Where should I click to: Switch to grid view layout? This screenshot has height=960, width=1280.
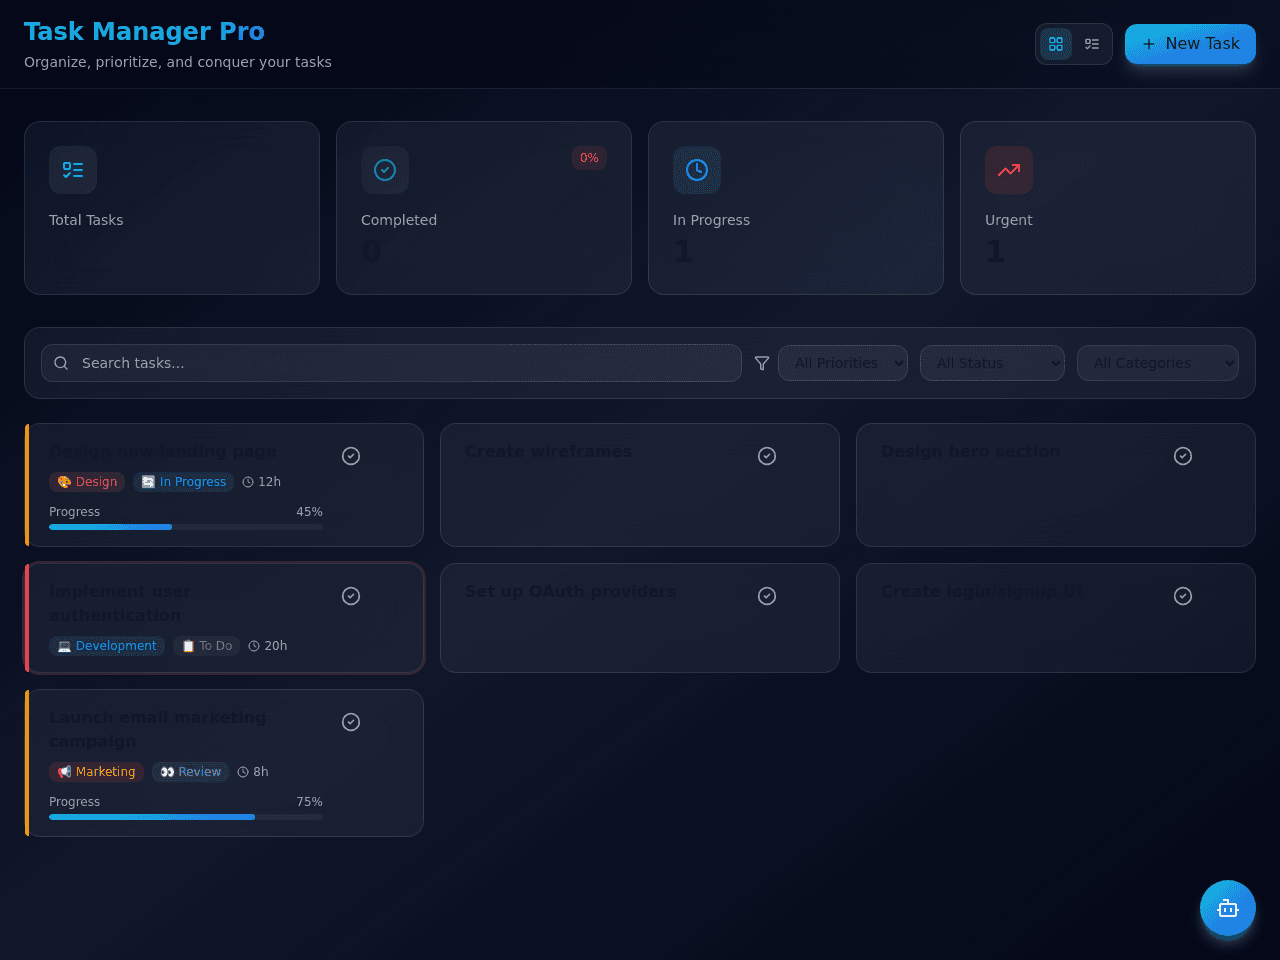tap(1056, 44)
